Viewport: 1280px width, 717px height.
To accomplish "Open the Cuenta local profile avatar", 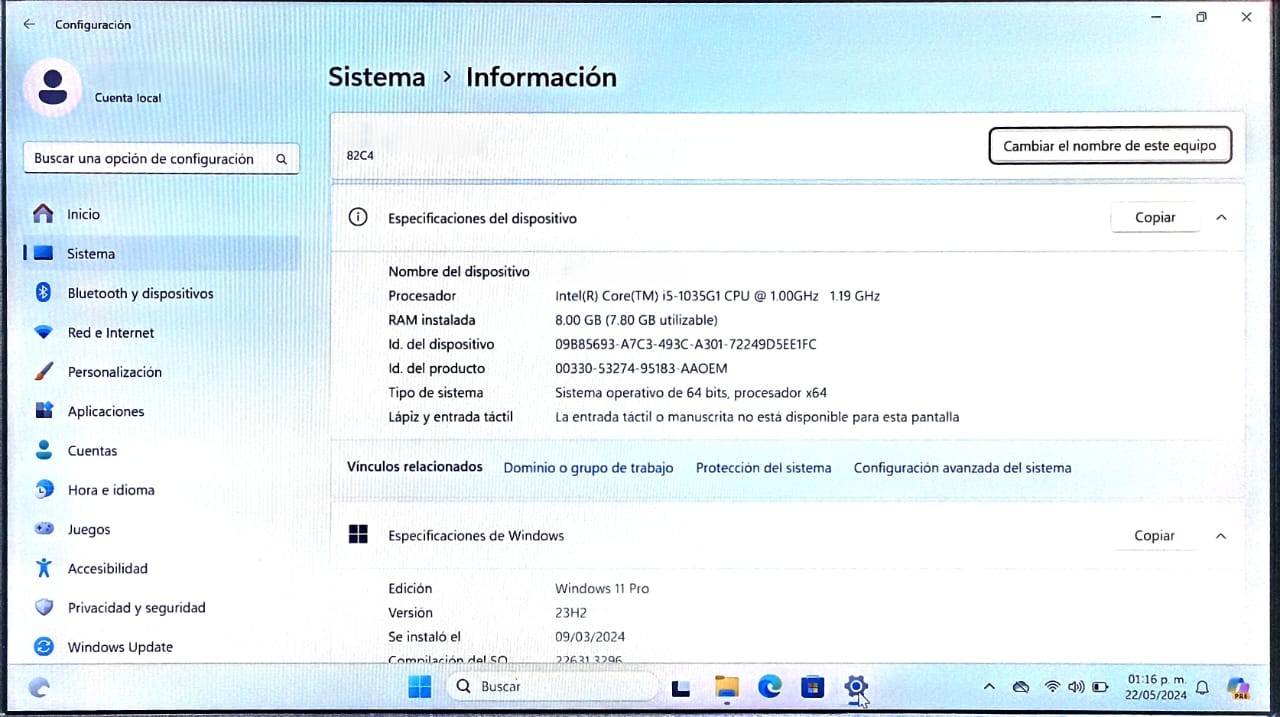I will tap(52, 88).
